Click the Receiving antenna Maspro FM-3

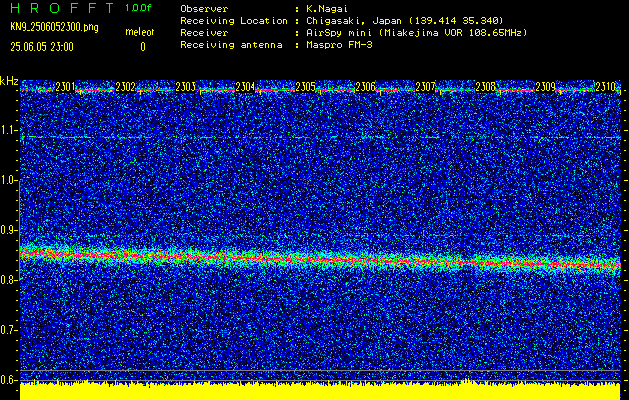[x=339, y=45]
